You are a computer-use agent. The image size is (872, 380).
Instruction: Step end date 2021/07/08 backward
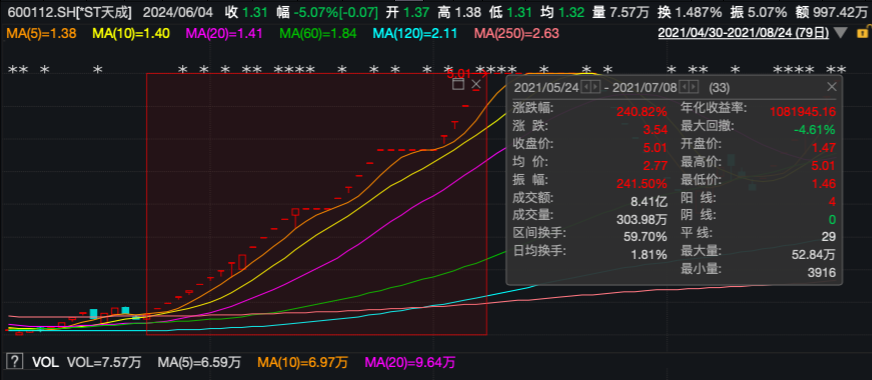[685, 87]
